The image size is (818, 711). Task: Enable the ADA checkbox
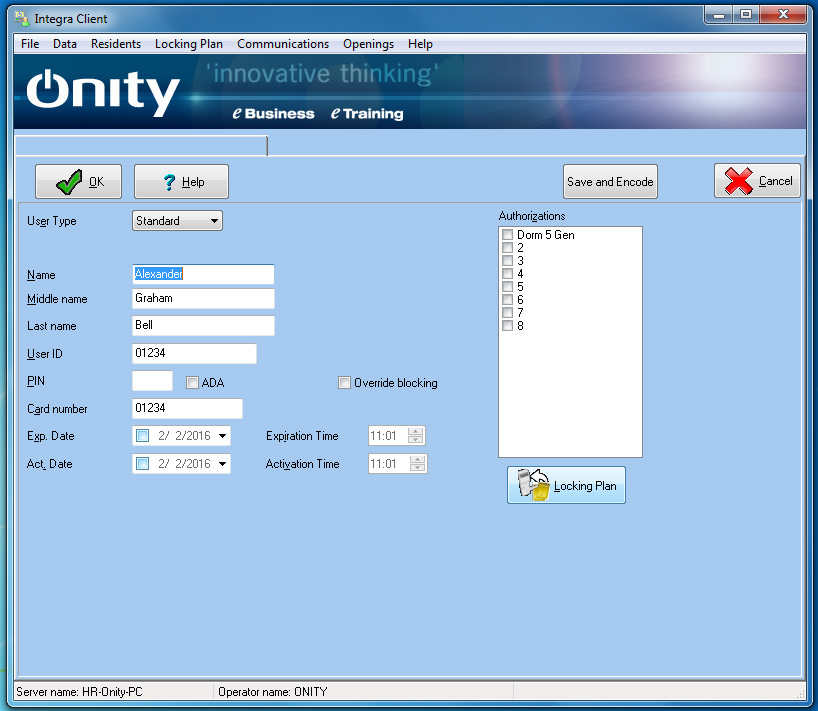pyautogui.click(x=193, y=382)
